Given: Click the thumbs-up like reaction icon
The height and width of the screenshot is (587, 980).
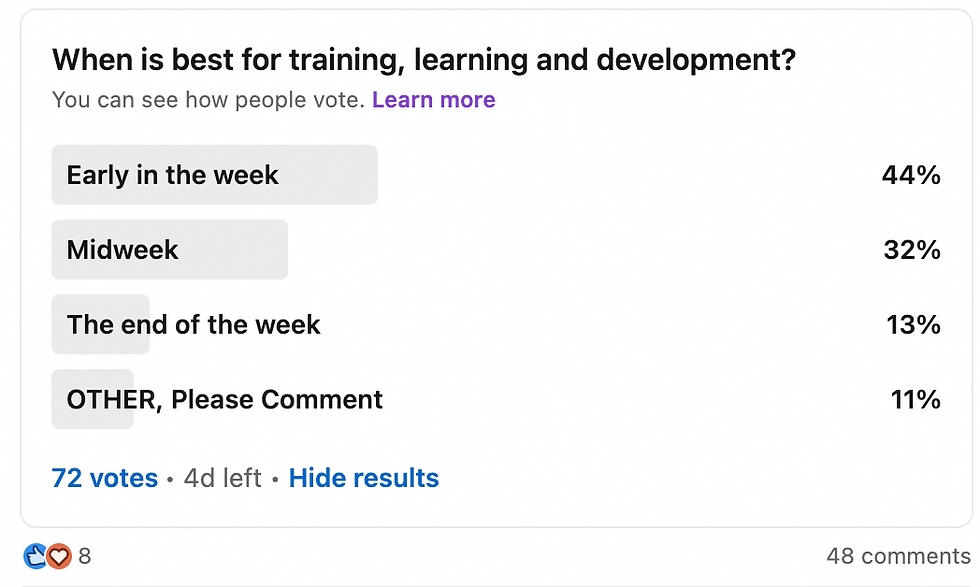Looking at the screenshot, I should coord(36,556).
